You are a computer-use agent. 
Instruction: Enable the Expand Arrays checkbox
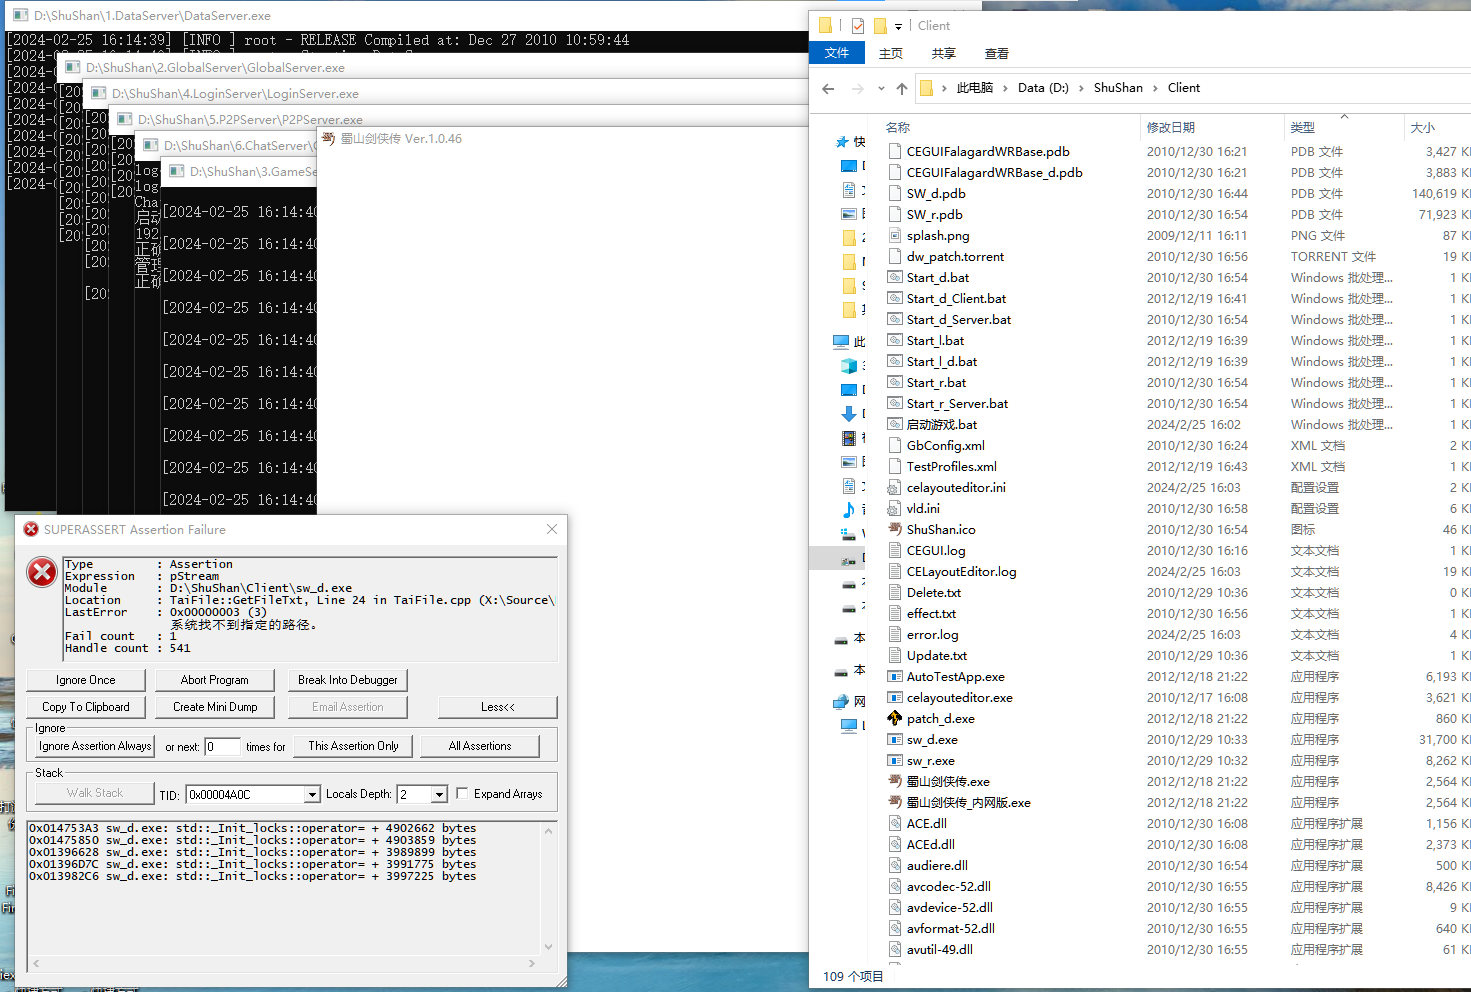pyautogui.click(x=462, y=793)
